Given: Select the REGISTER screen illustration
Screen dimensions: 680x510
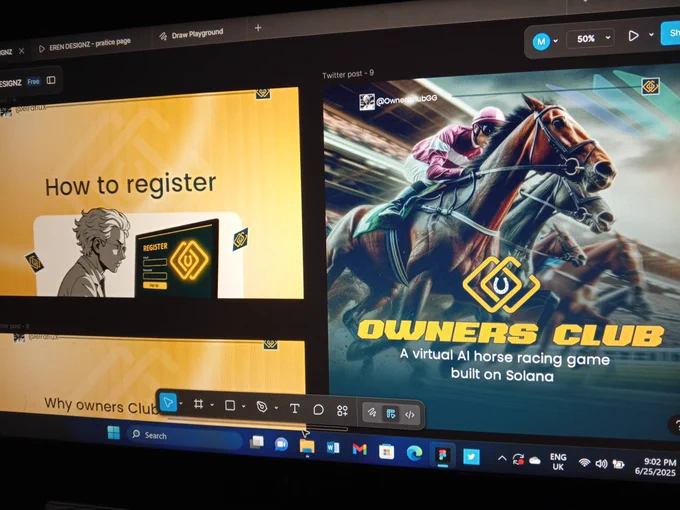Looking at the screenshot, I should click(x=177, y=260).
